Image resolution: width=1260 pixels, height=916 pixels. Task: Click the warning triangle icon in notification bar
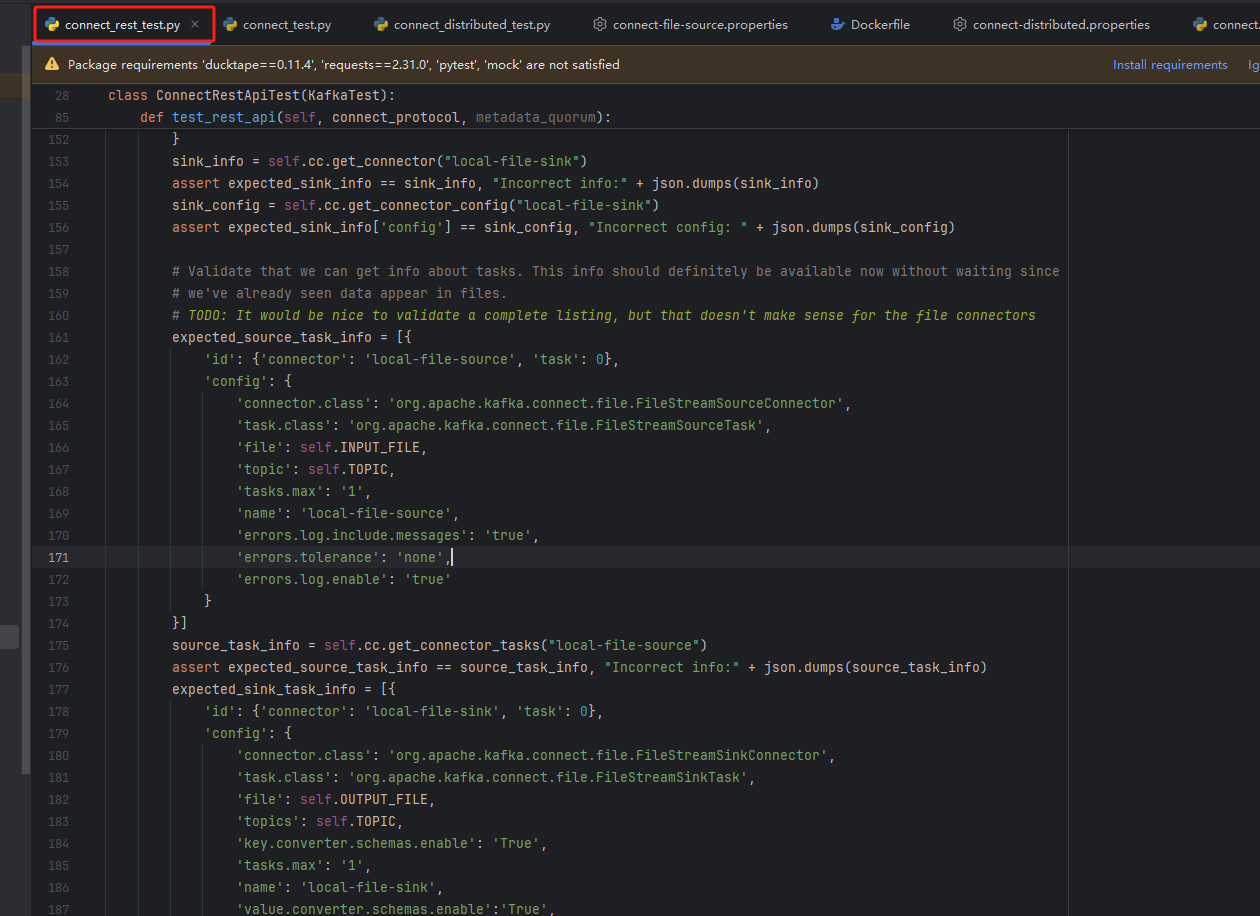[52, 65]
